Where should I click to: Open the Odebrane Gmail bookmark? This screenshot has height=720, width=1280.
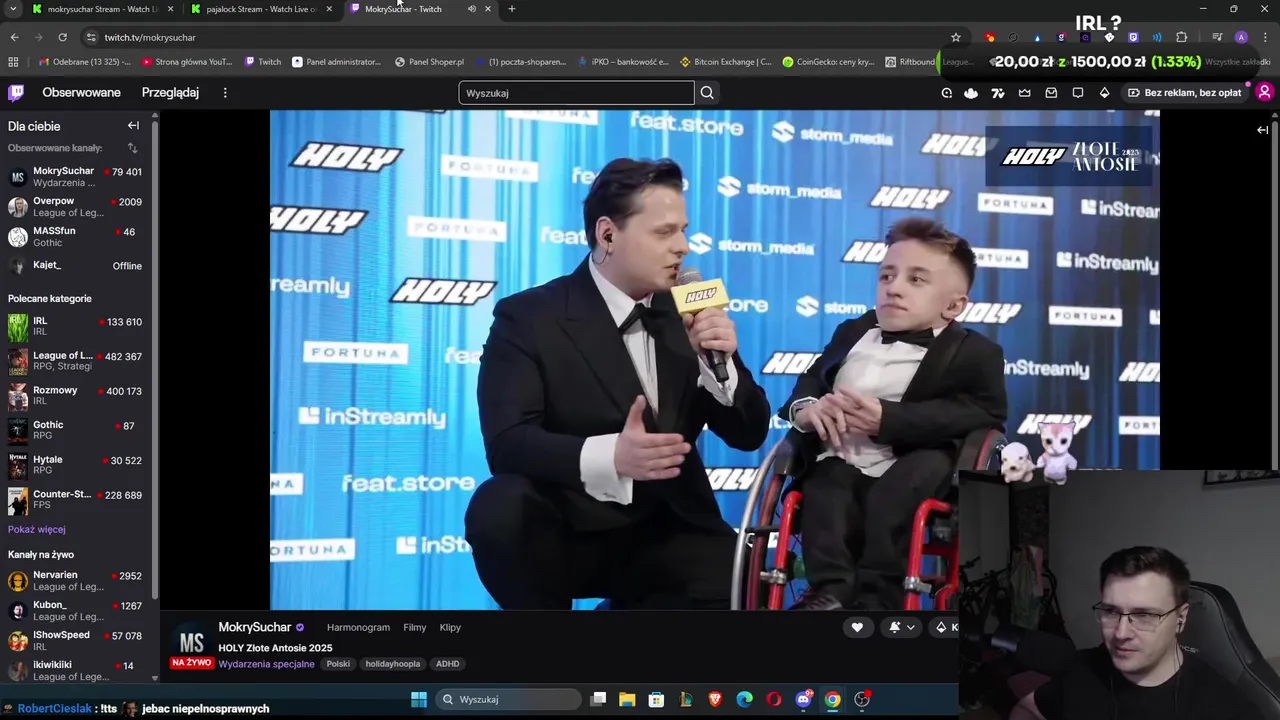(84, 62)
